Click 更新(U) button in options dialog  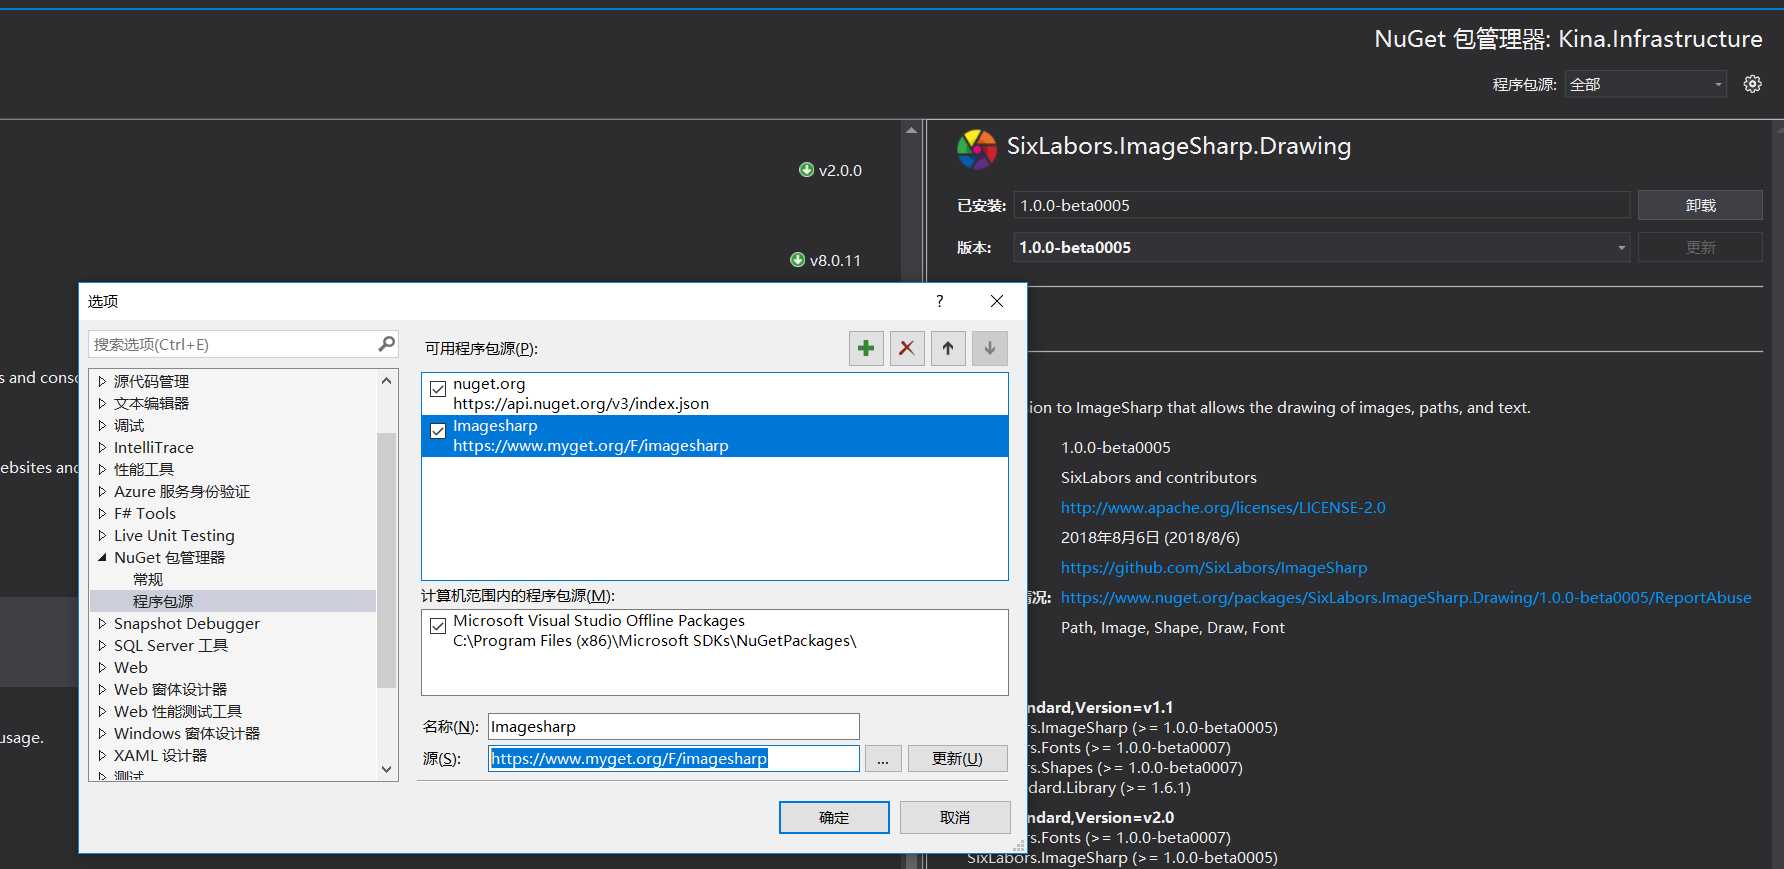tap(957, 758)
